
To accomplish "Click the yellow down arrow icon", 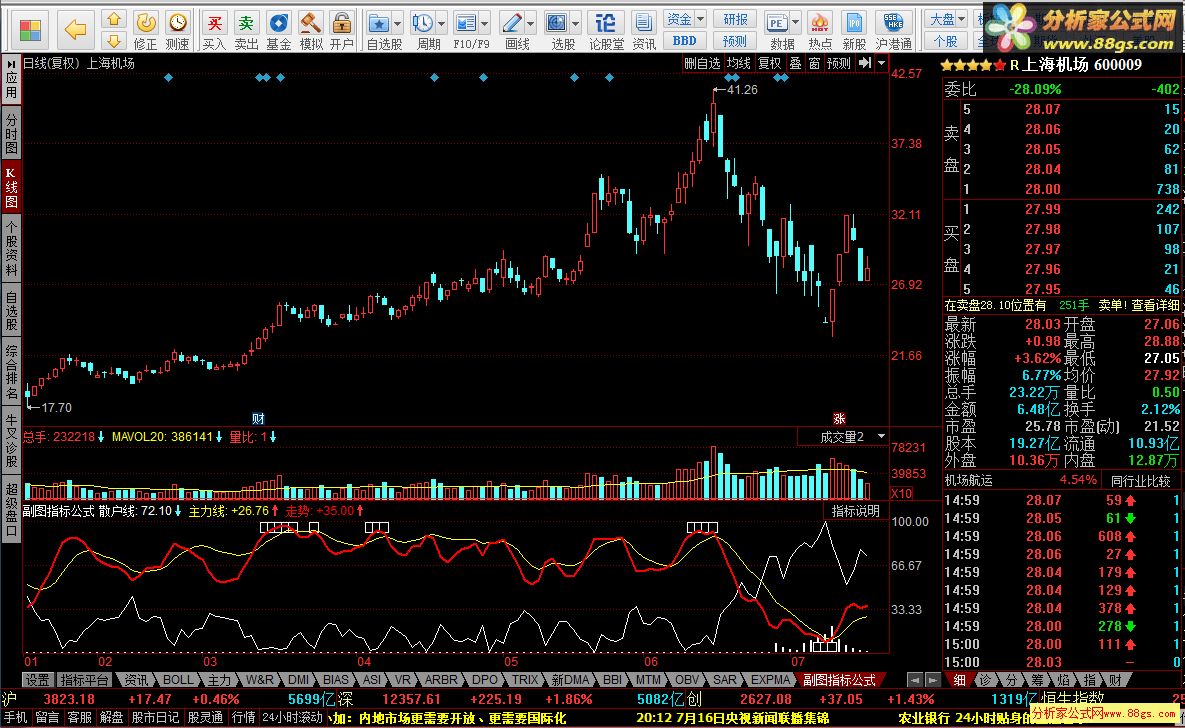I will point(113,40).
